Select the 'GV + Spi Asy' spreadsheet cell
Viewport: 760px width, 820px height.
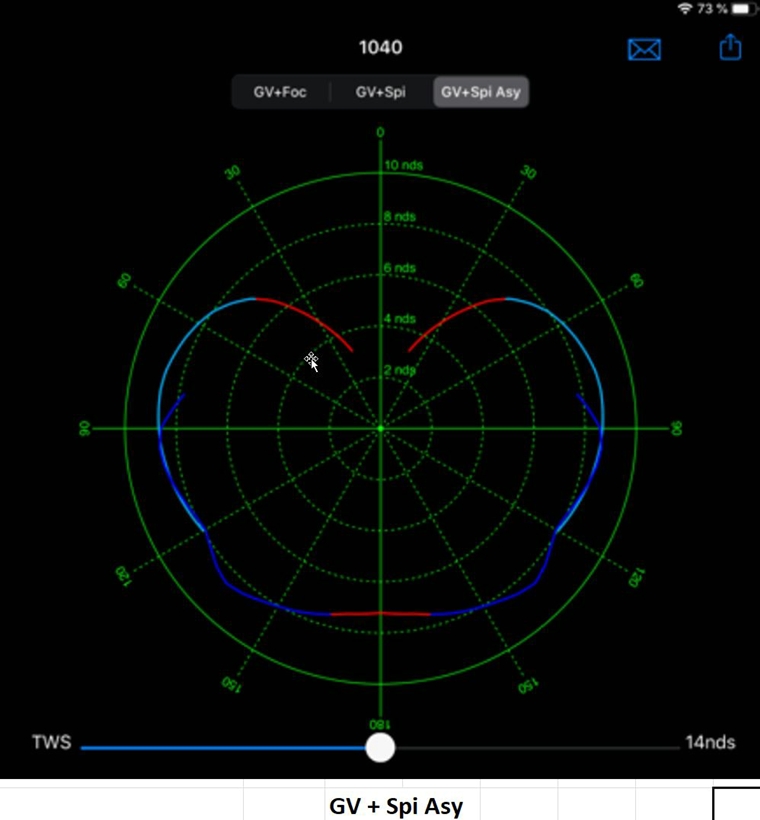(x=396, y=805)
